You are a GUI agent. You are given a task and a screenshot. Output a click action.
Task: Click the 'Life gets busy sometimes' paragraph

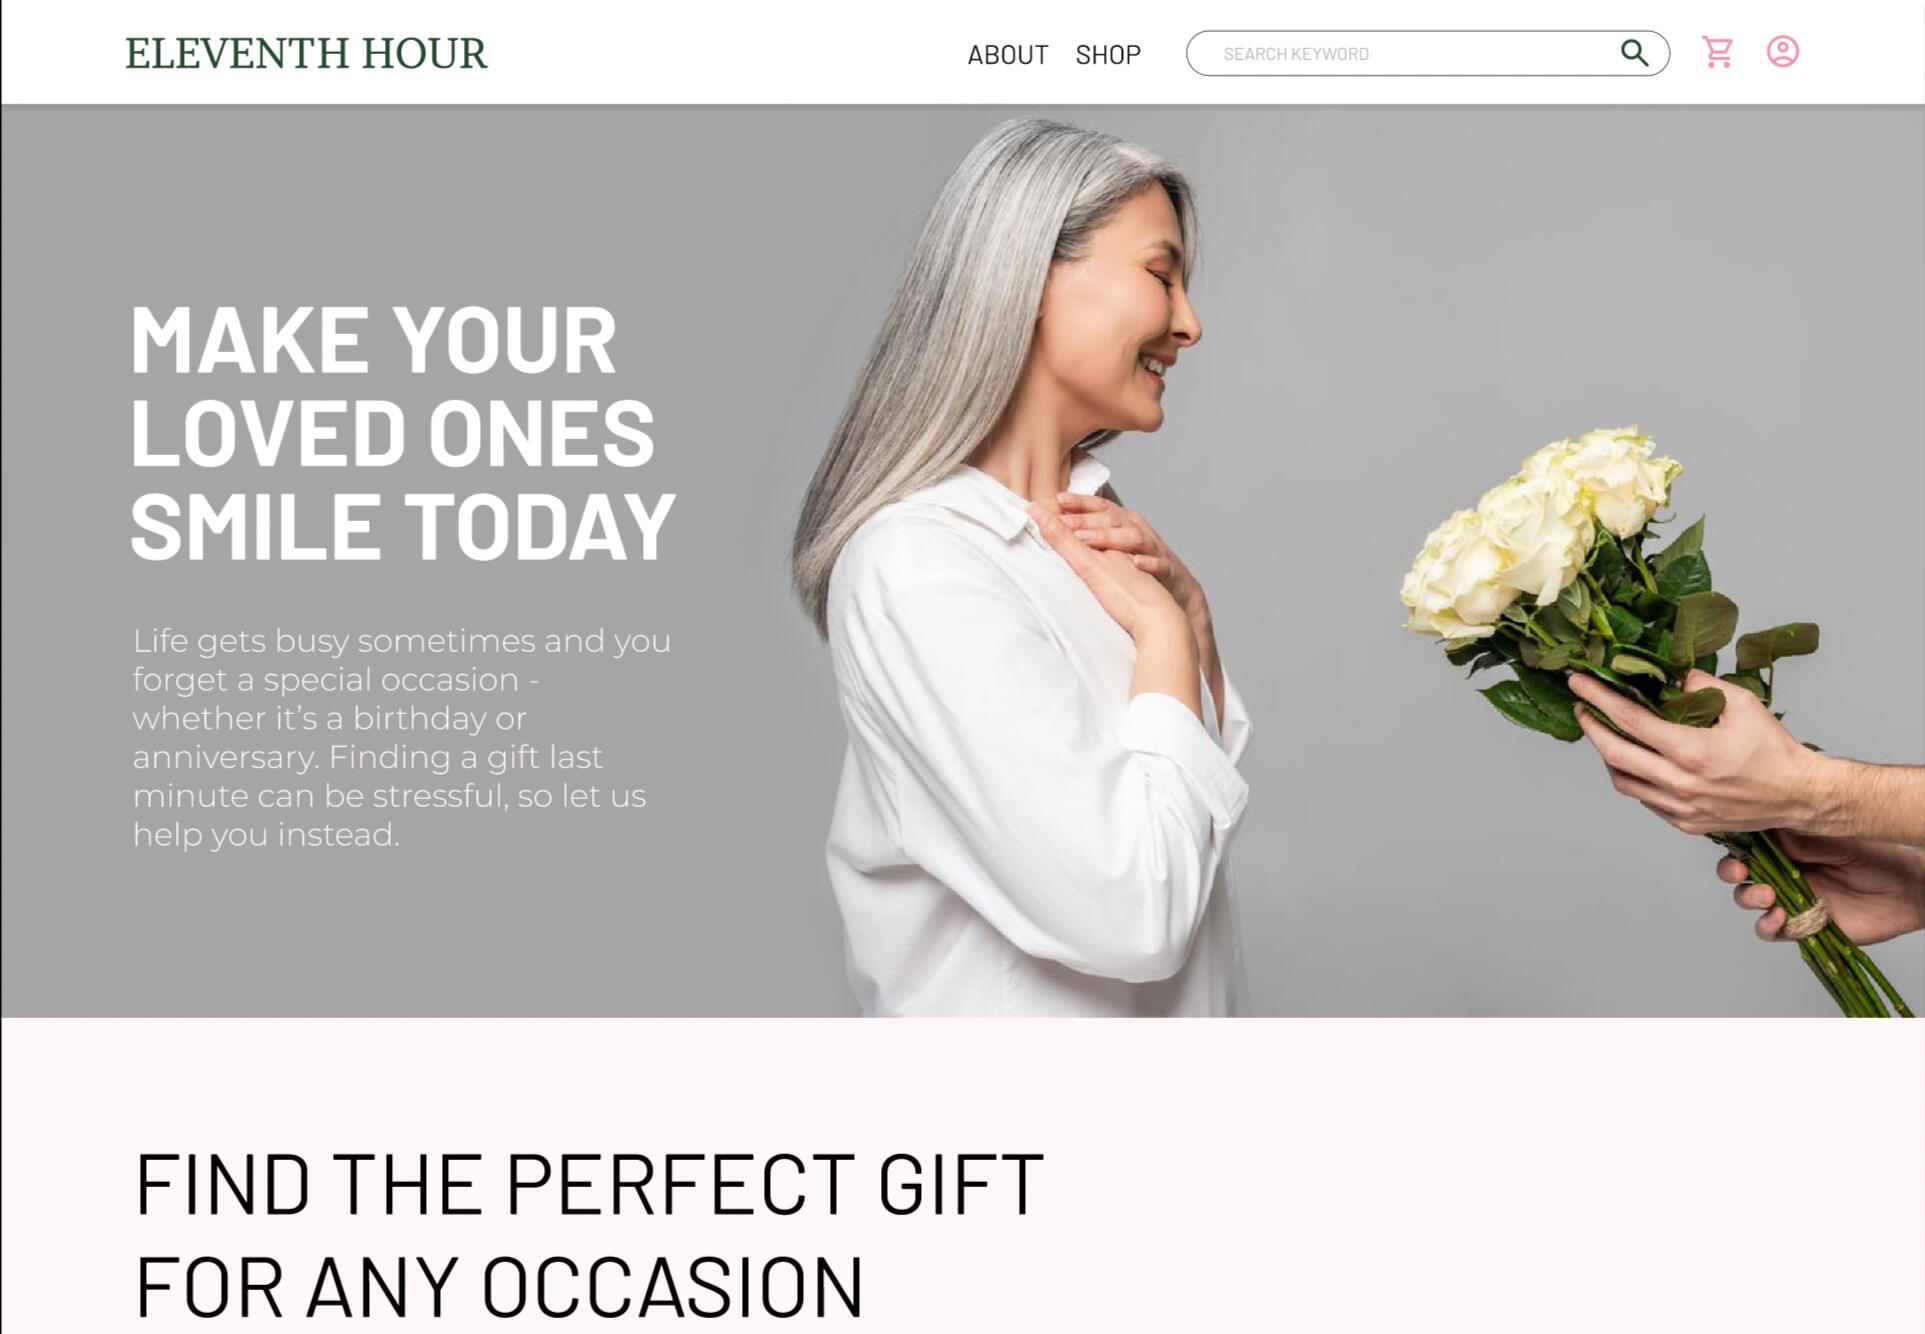[401, 737]
